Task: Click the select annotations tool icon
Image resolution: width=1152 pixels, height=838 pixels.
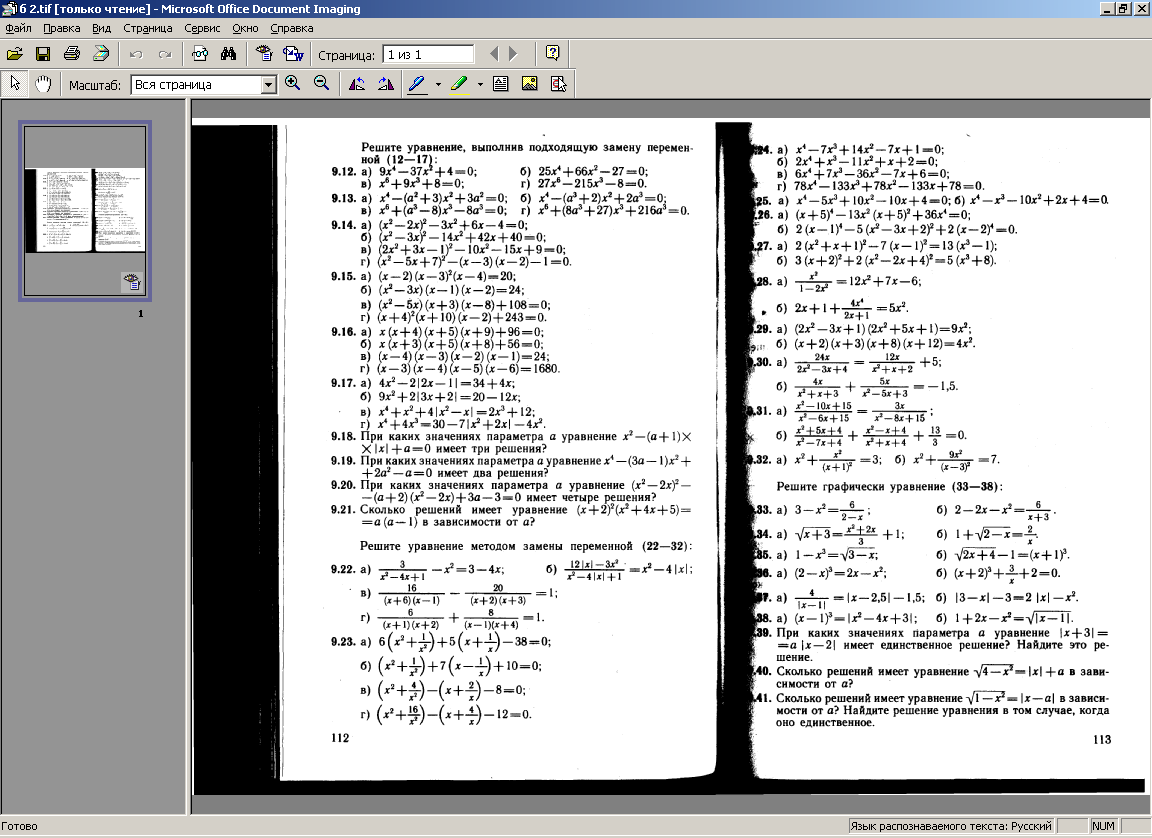Action: point(558,84)
